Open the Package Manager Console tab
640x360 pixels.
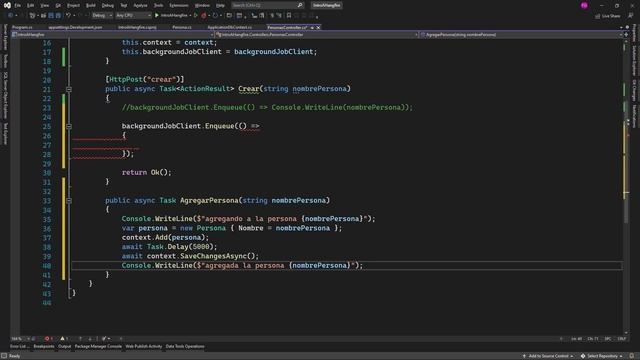pos(98,347)
